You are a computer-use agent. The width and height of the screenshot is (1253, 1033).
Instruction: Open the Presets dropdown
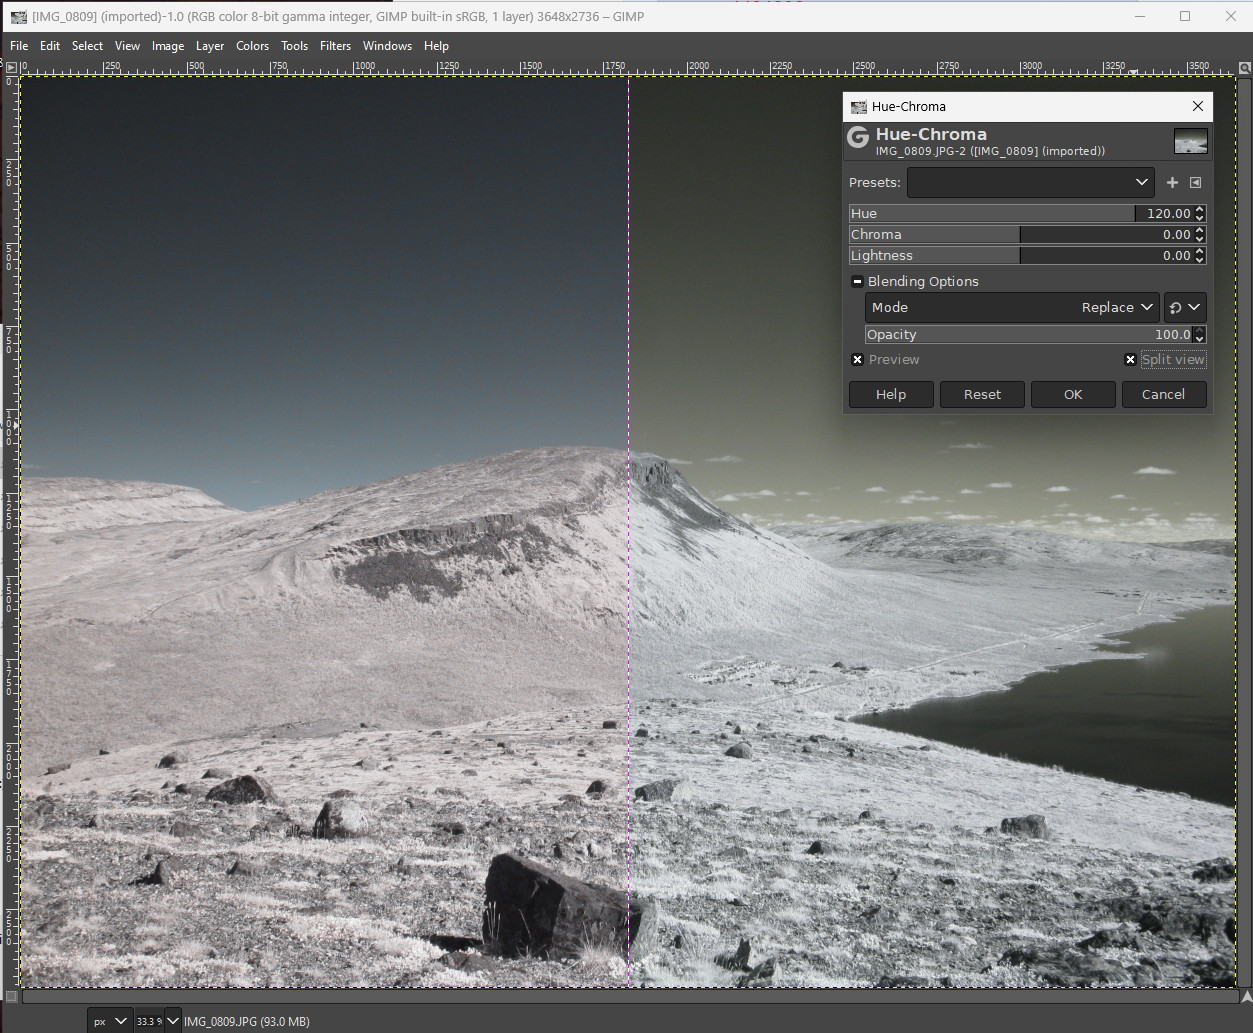click(1030, 182)
